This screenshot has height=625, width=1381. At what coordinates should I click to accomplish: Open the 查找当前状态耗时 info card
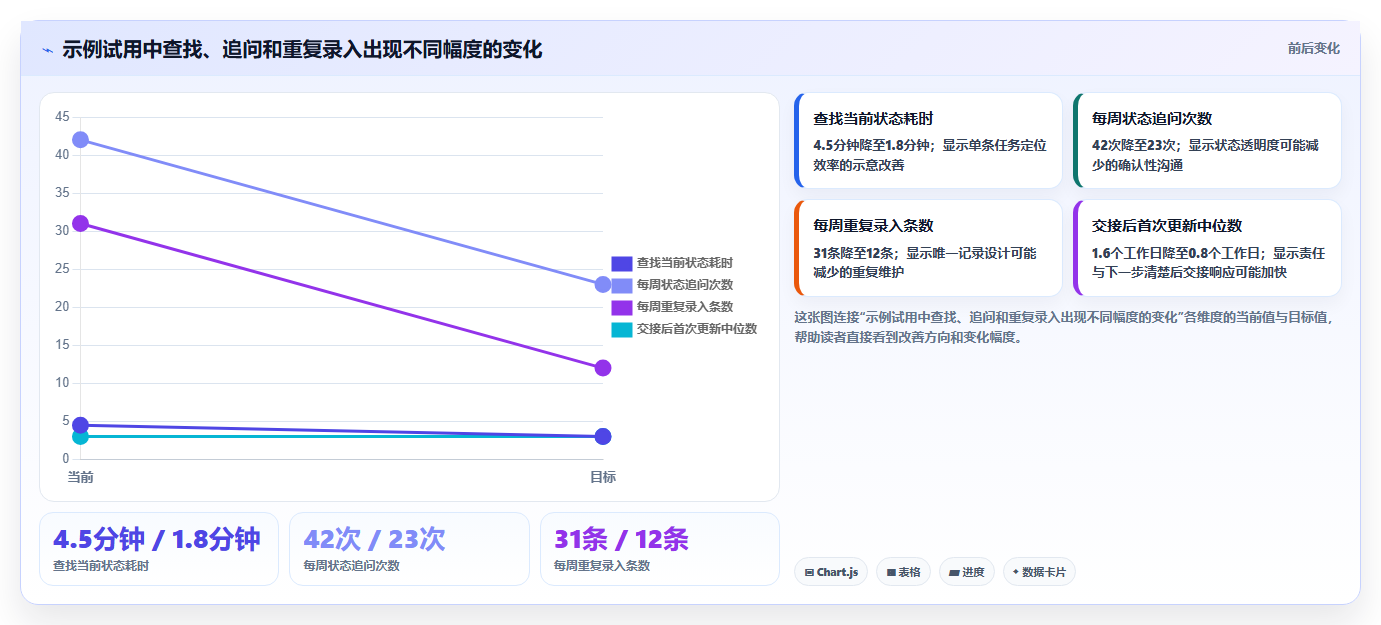tap(928, 141)
